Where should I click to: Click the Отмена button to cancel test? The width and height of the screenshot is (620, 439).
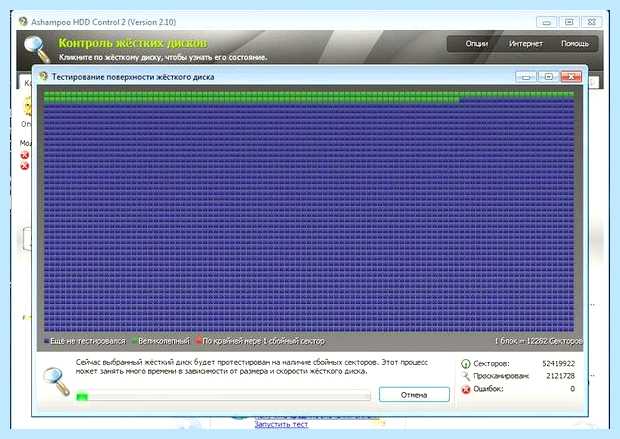click(x=414, y=395)
